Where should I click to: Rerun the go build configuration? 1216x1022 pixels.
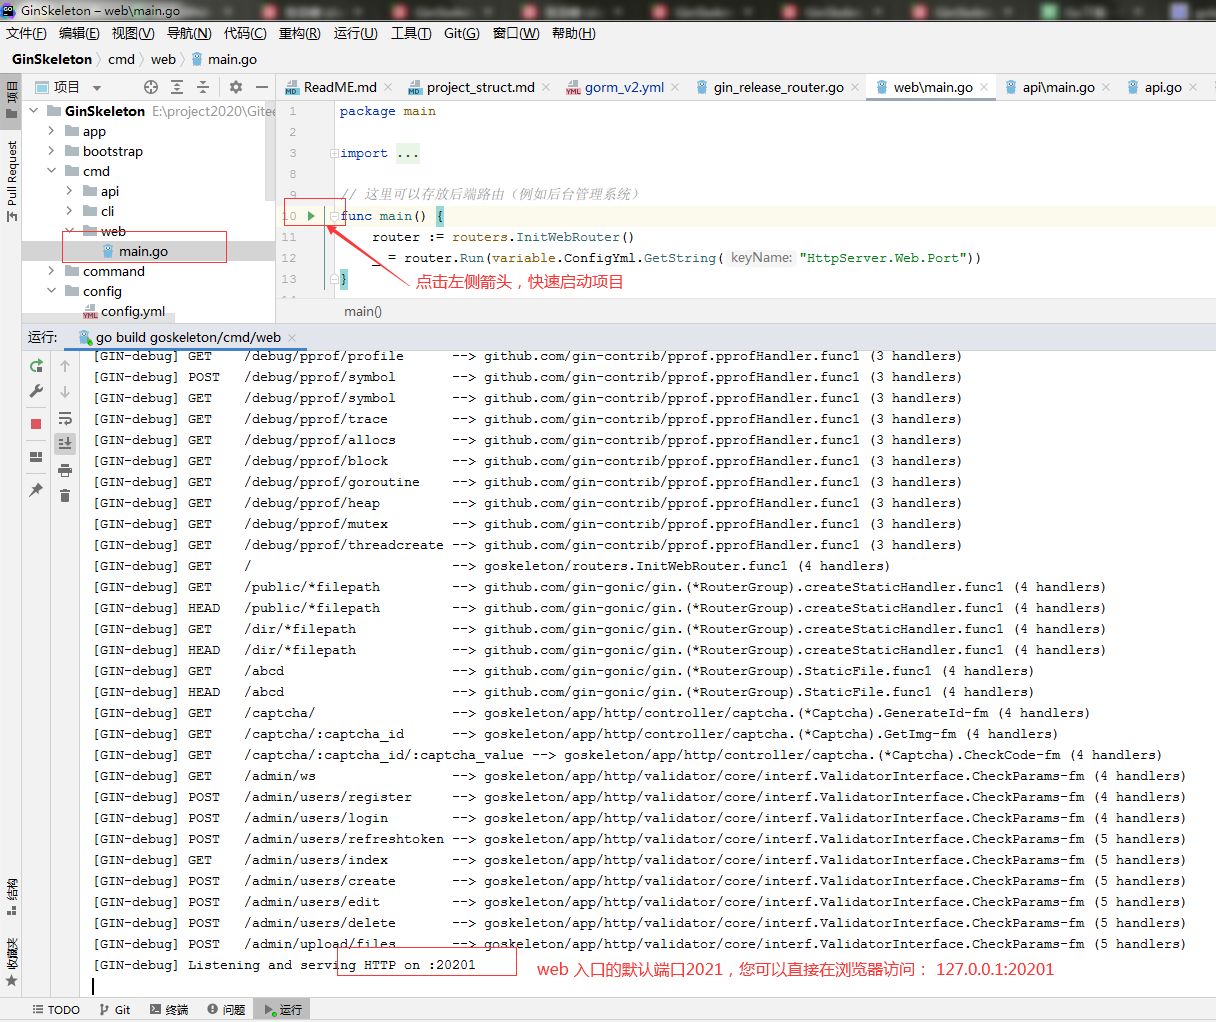[36, 366]
